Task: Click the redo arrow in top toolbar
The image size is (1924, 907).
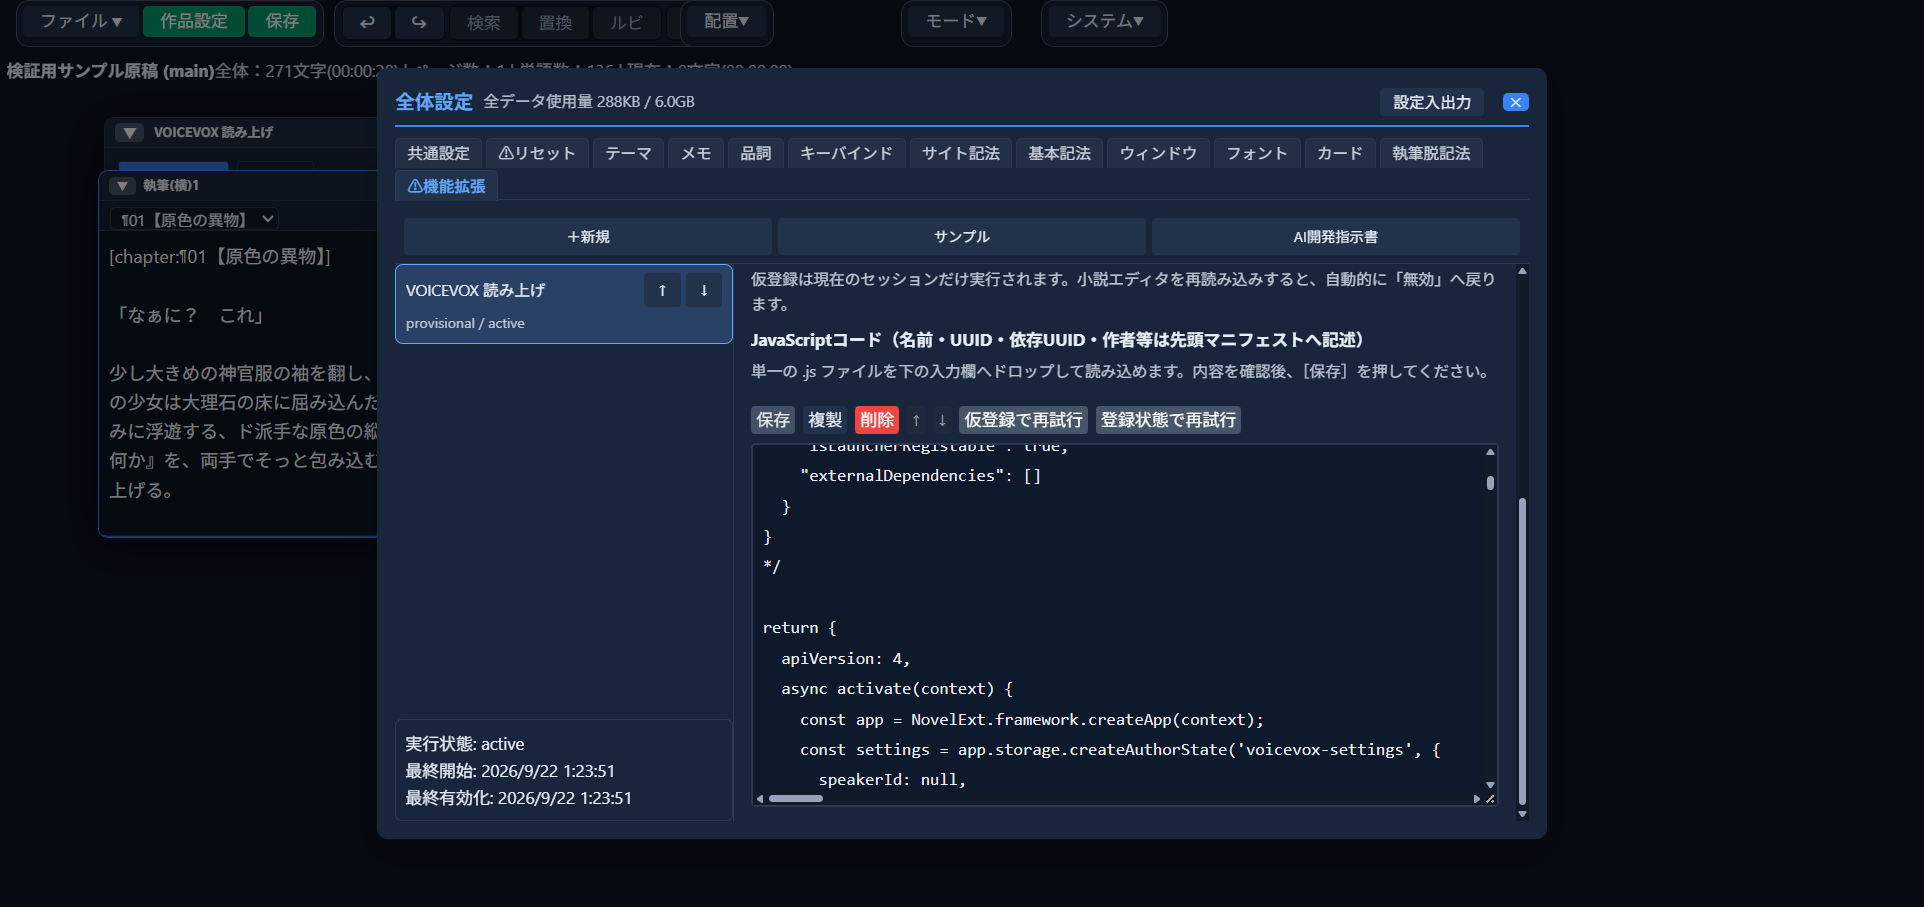Action: [x=418, y=22]
